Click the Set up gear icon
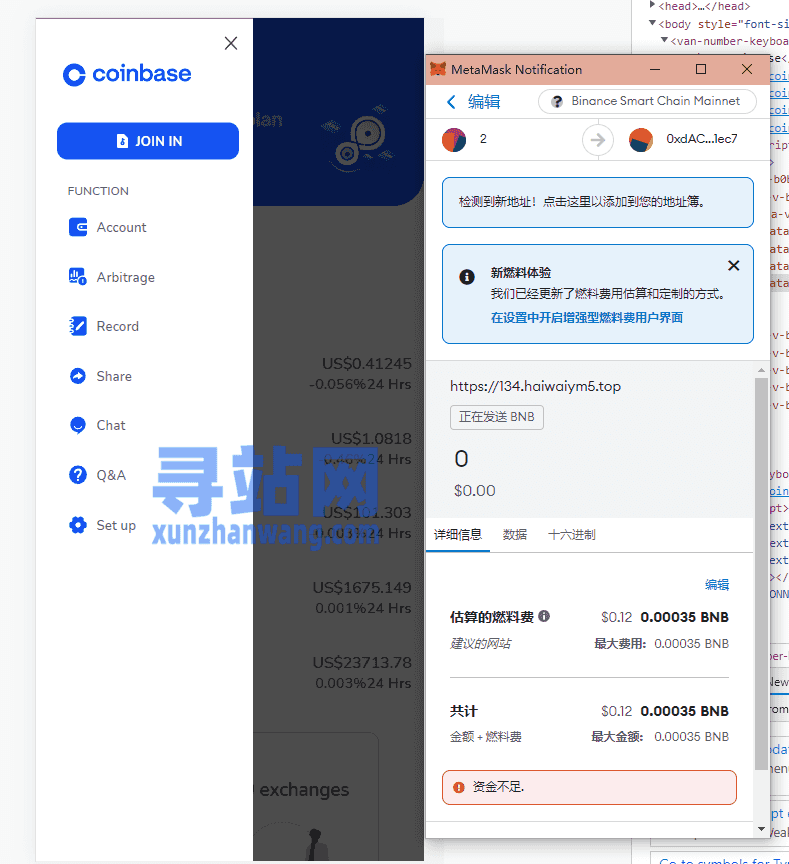The image size is (789, 864). click(x=78, y=525)
